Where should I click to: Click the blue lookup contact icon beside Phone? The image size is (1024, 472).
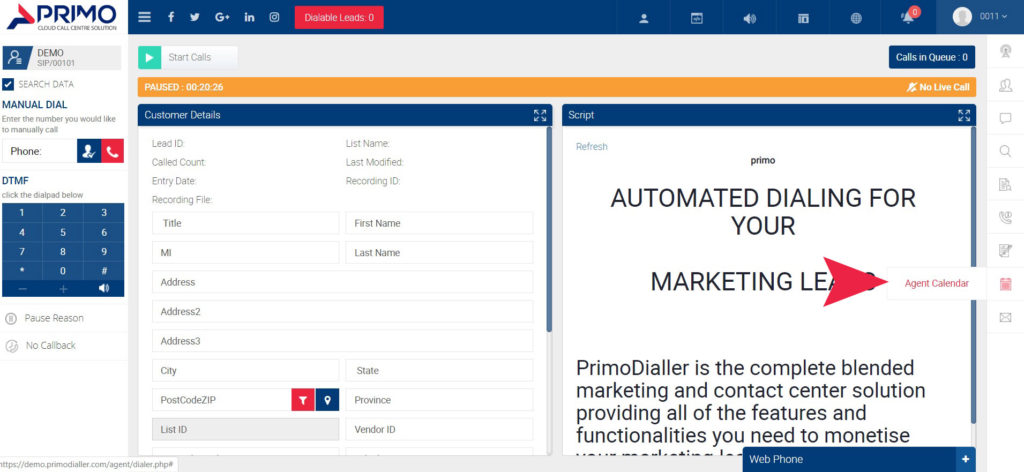pyautogui.click(x=89, y=151)
